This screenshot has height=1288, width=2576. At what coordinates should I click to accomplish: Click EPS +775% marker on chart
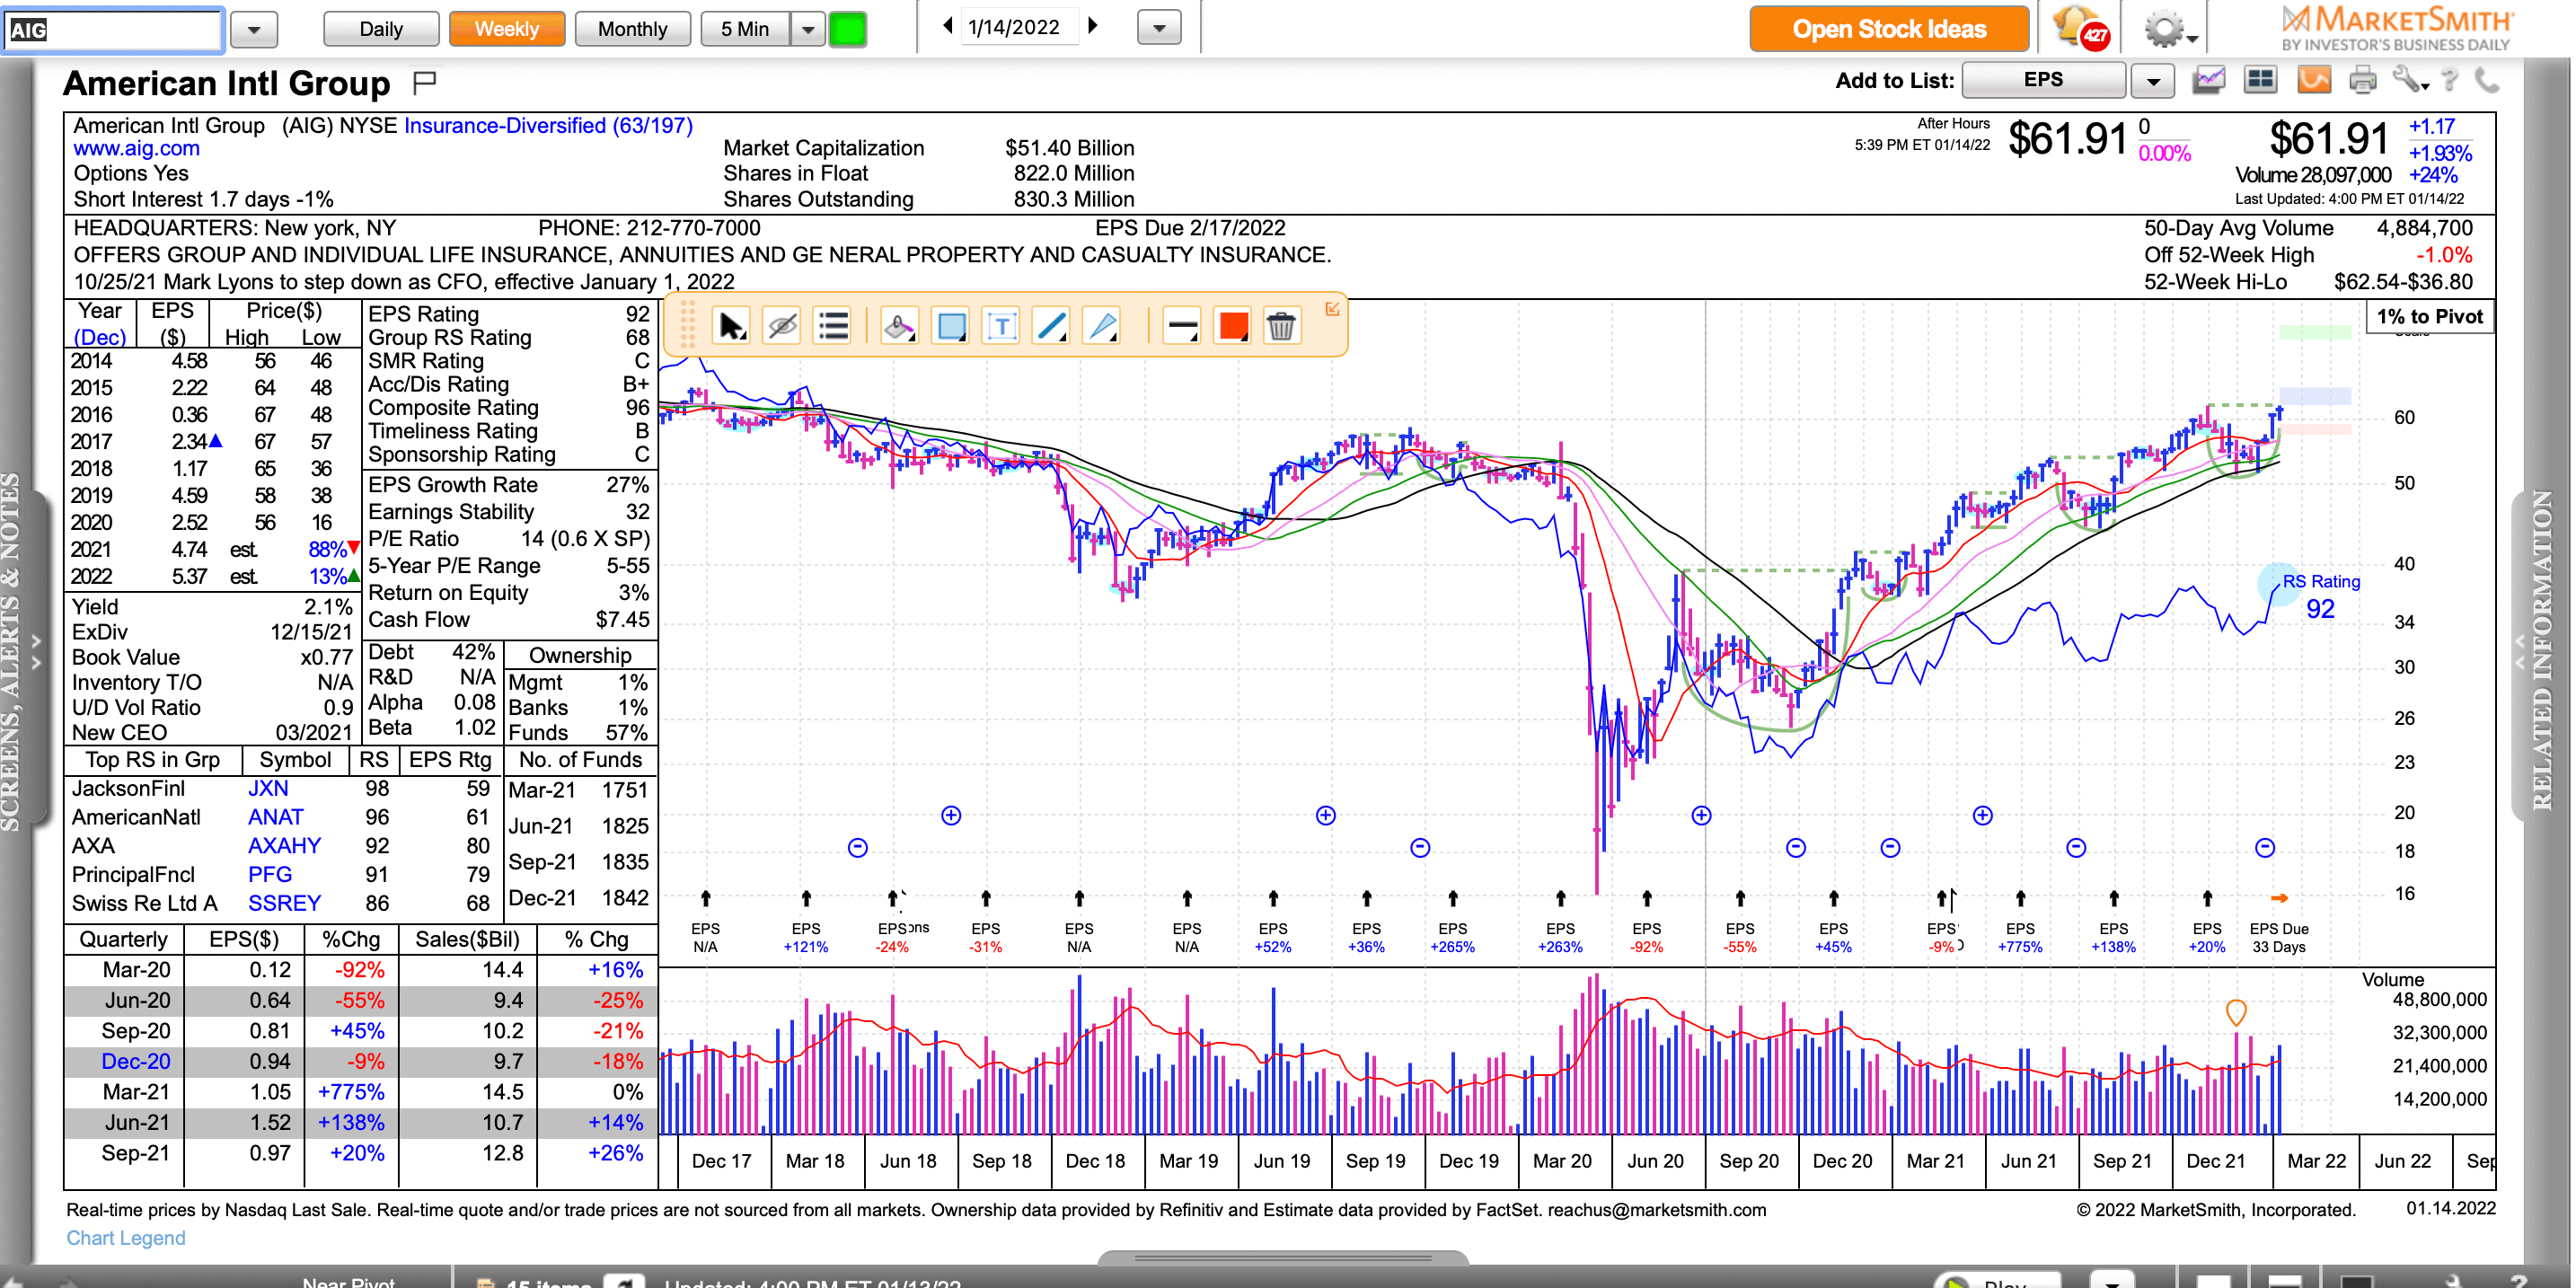click(x=2020, y=937)
